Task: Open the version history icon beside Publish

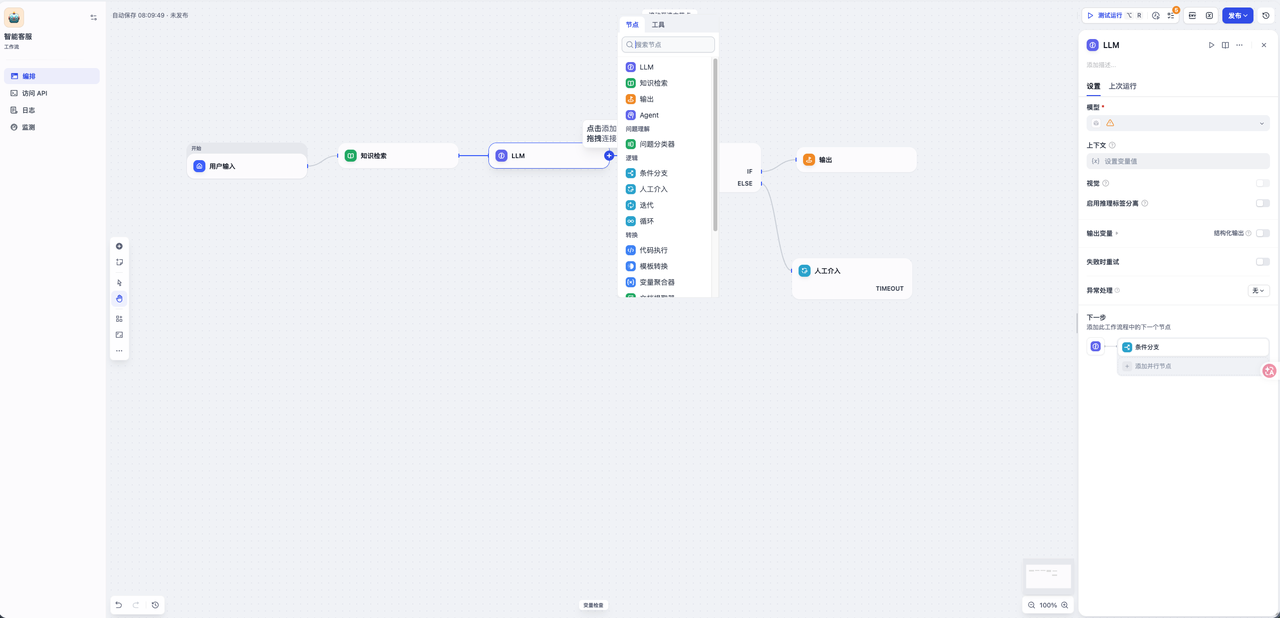Action: pos(1266,16)
